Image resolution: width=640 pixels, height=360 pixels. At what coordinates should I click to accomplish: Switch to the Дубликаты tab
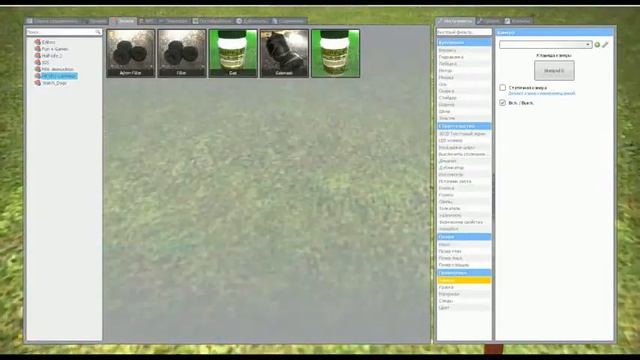pos(253,21)
